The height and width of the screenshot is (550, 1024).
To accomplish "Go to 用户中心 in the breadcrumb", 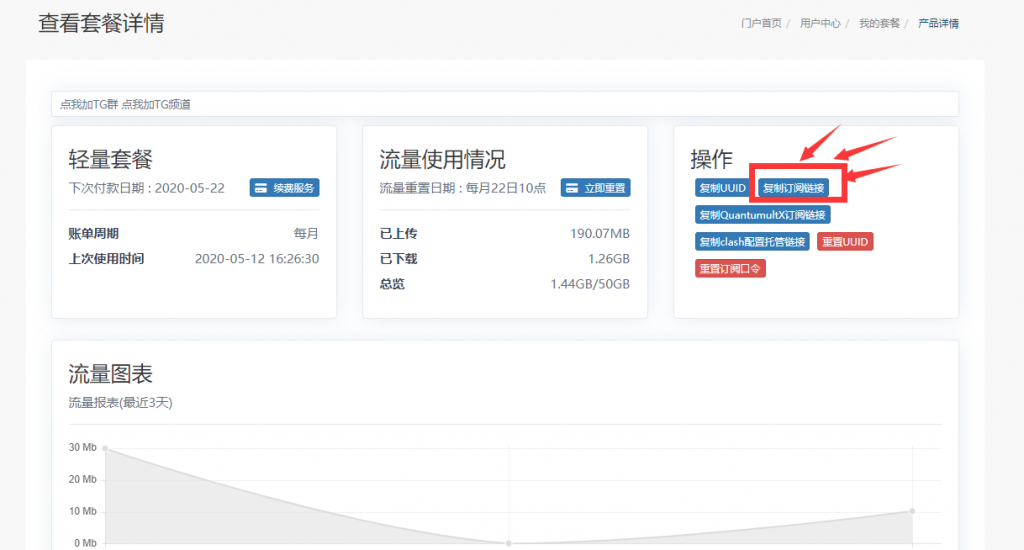I will click(820, 24).
